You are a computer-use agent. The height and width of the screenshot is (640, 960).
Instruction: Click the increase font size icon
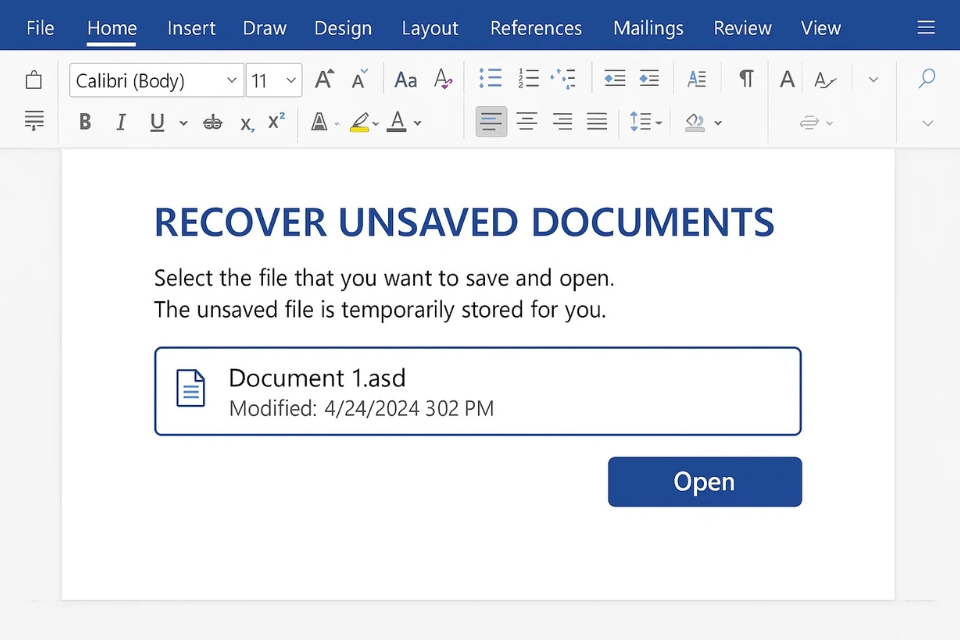click(324, 79)
